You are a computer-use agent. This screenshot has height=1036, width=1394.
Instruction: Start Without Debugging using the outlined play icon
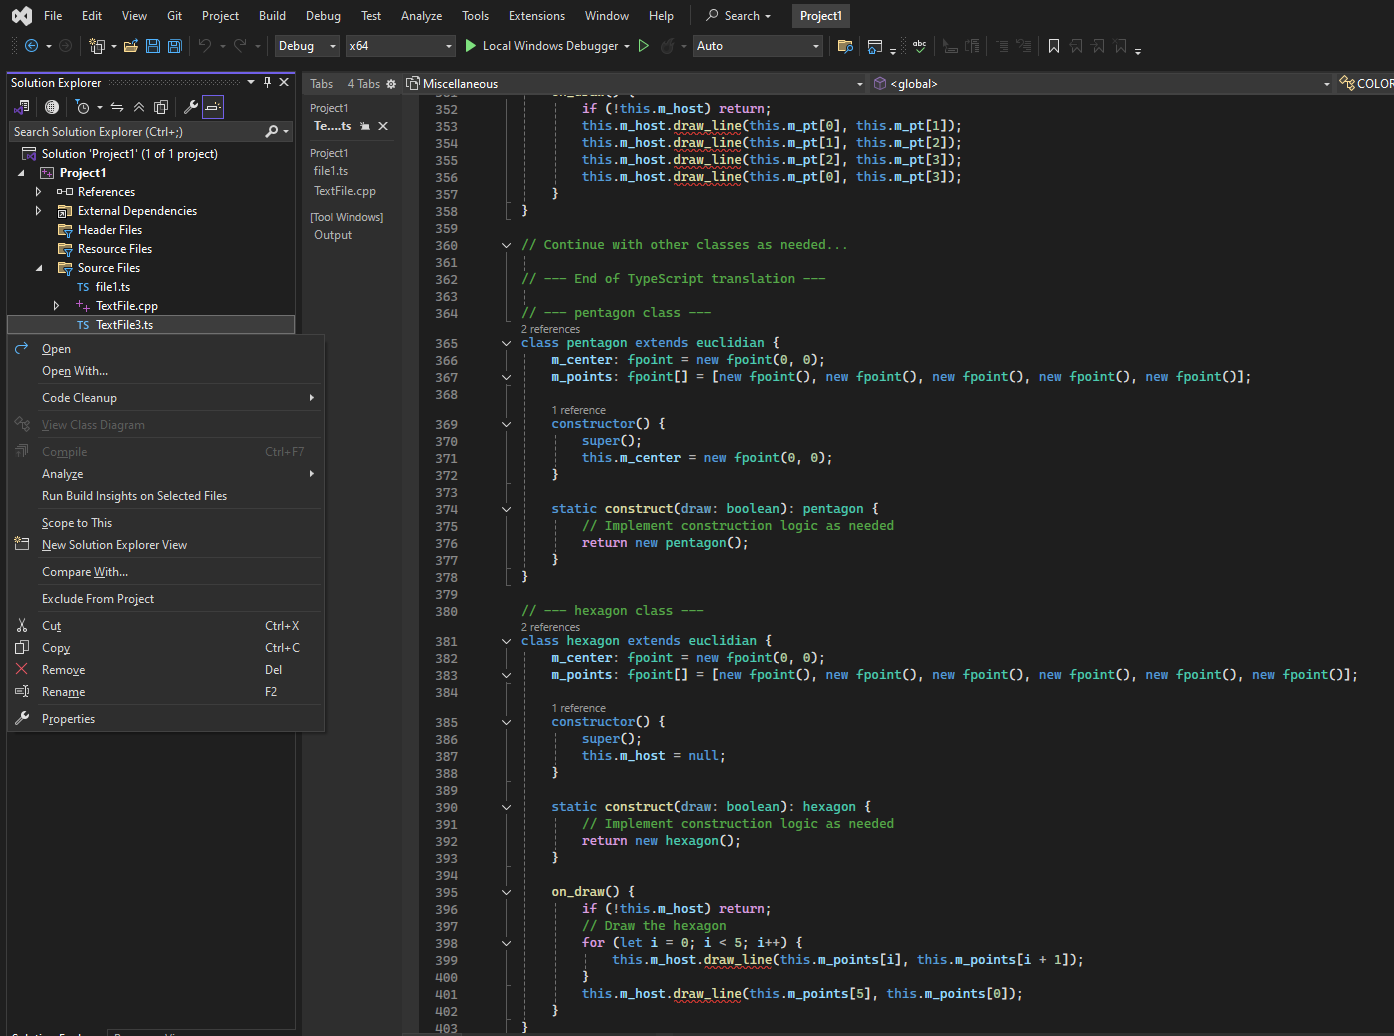click(644, 46)
